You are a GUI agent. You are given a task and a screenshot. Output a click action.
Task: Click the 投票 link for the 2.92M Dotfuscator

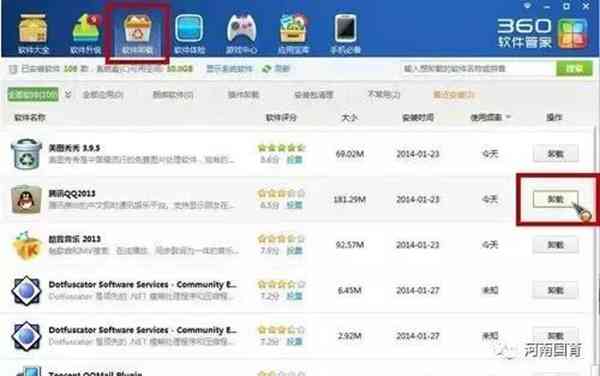295,342
